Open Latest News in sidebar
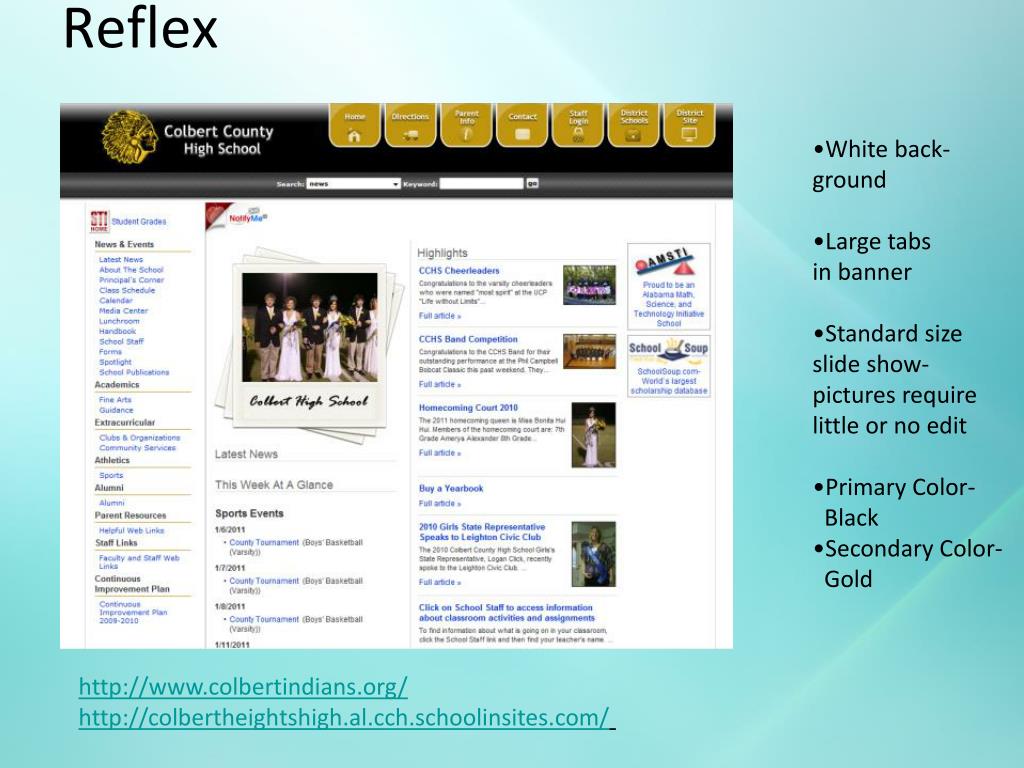 click(x=121, y=259)
